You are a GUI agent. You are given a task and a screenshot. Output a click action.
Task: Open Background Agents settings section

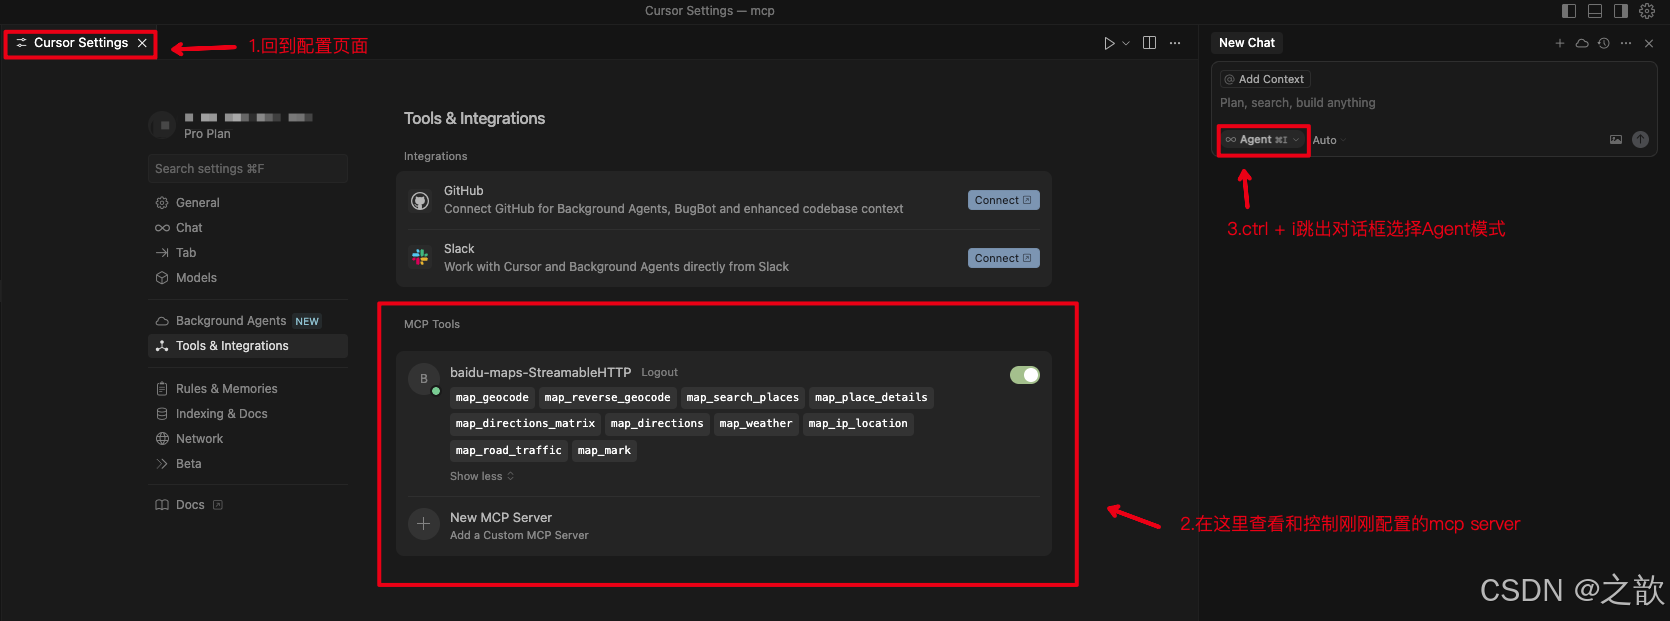(248, 321)
